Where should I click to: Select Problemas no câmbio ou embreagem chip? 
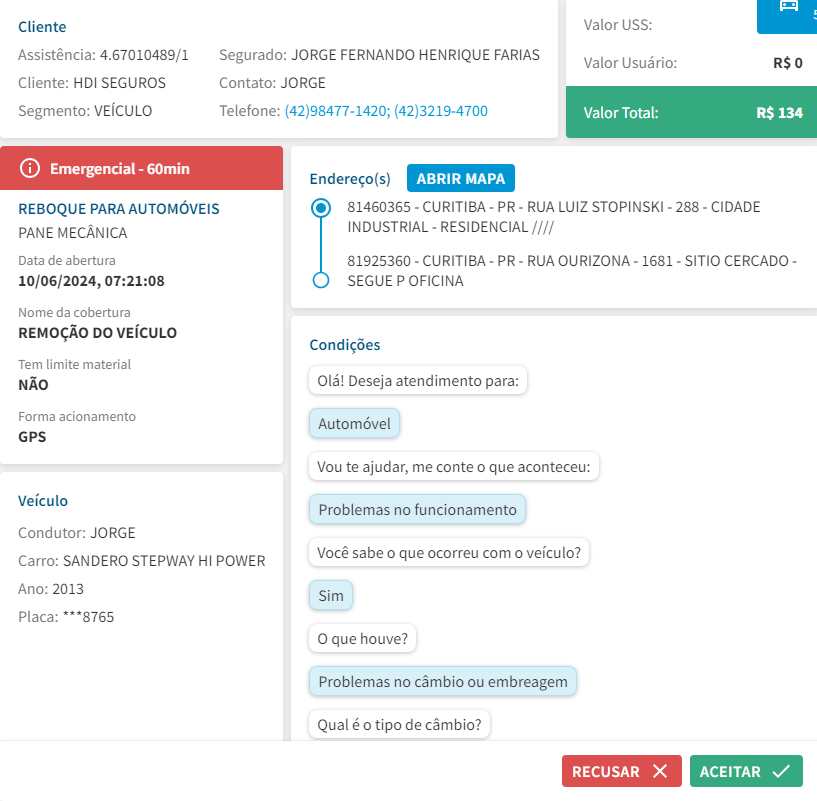(443, 681)
